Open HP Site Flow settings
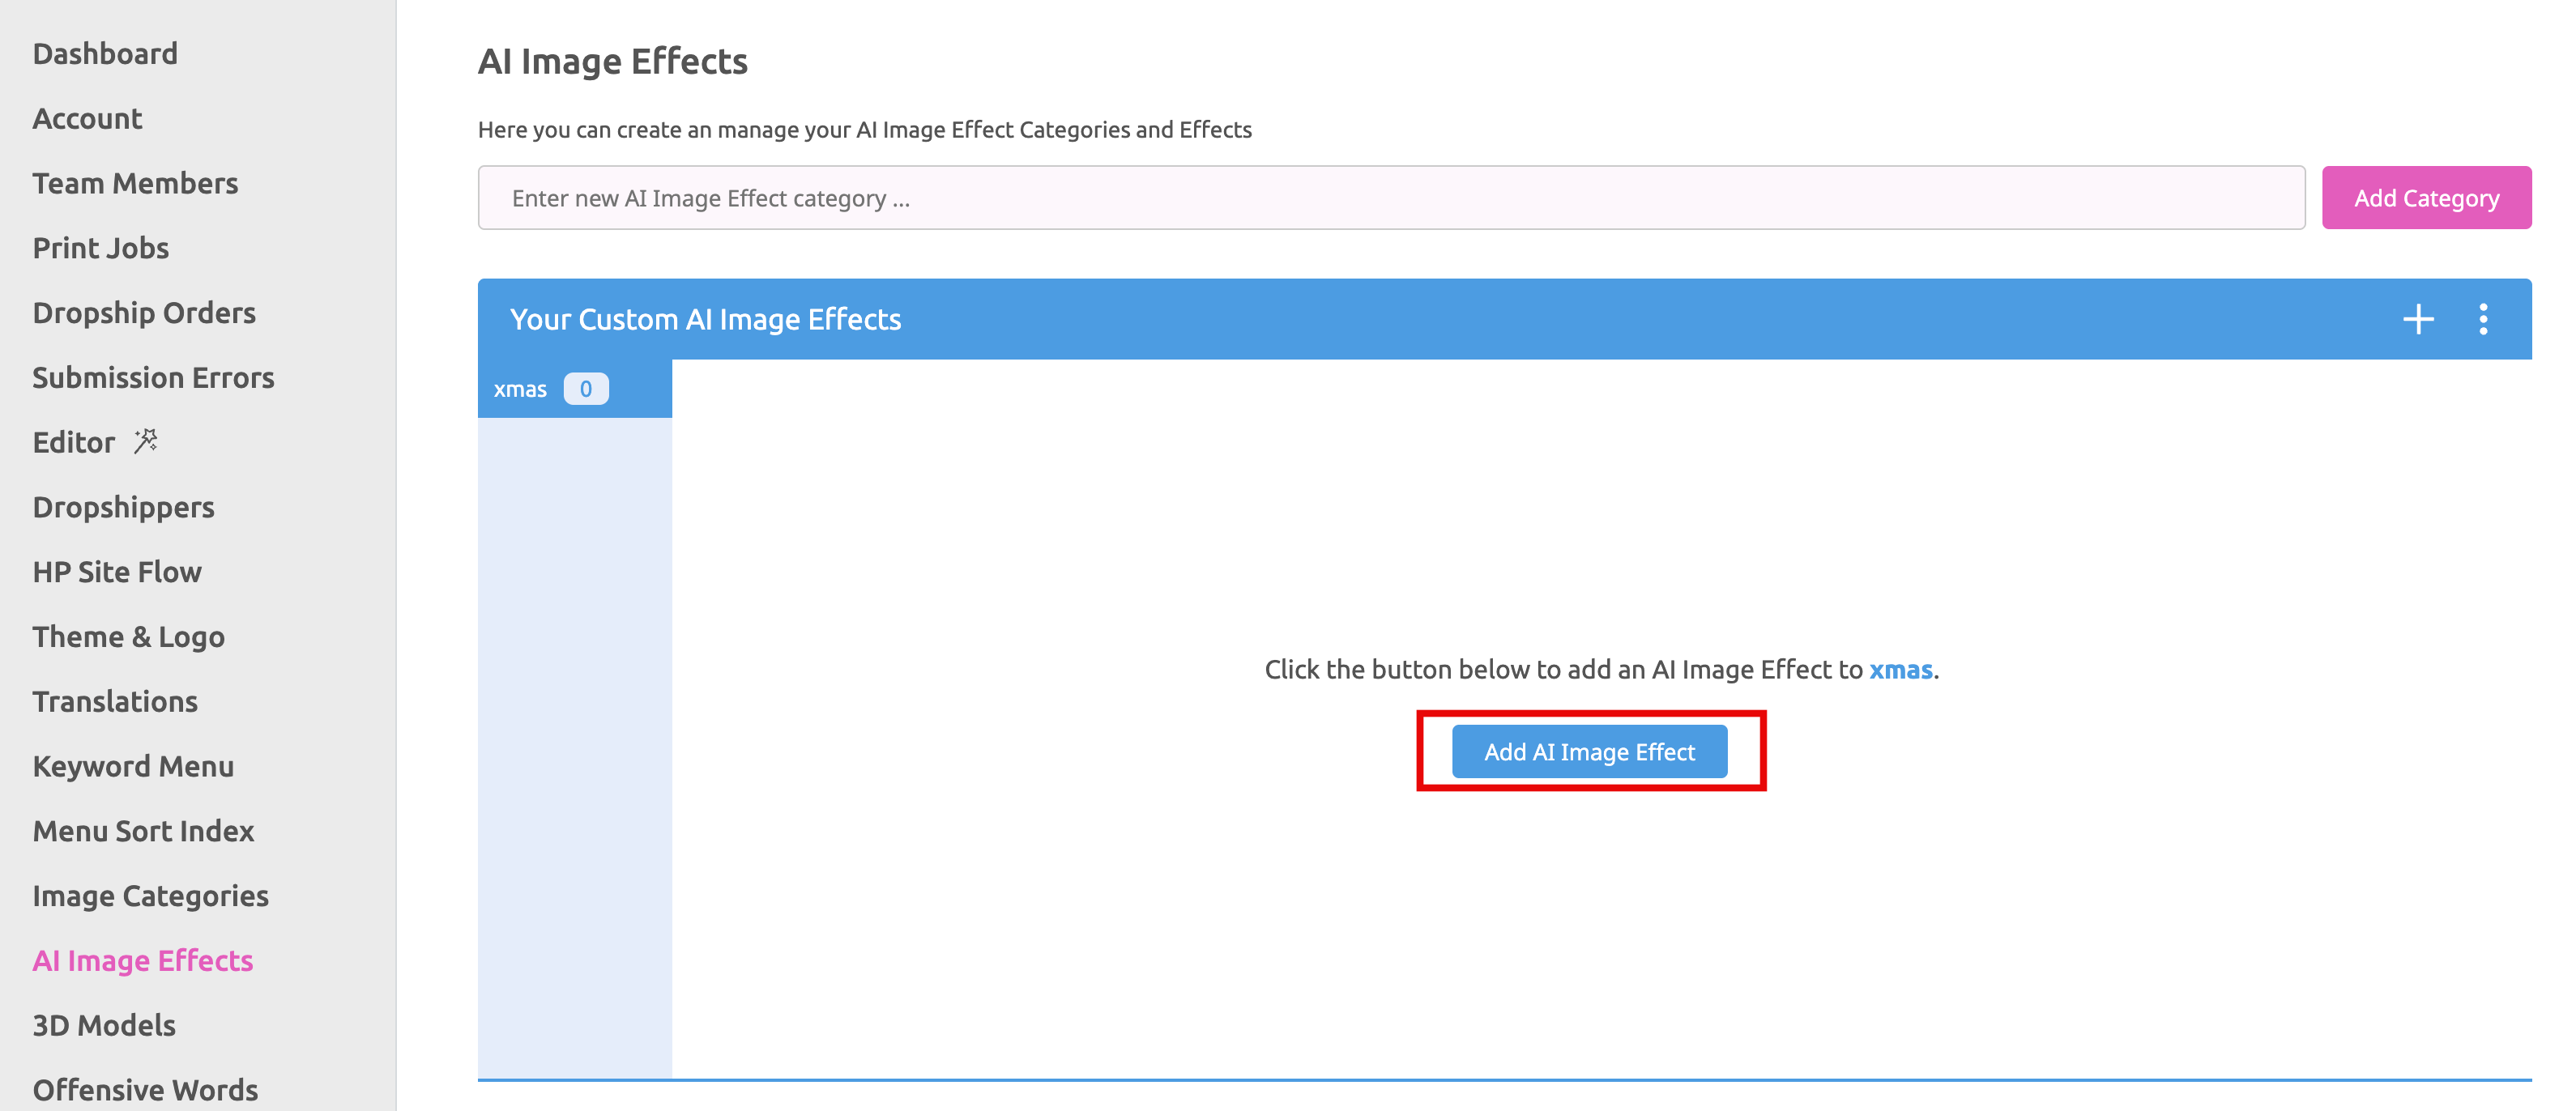2576x1111 pixels. point(117,571)
